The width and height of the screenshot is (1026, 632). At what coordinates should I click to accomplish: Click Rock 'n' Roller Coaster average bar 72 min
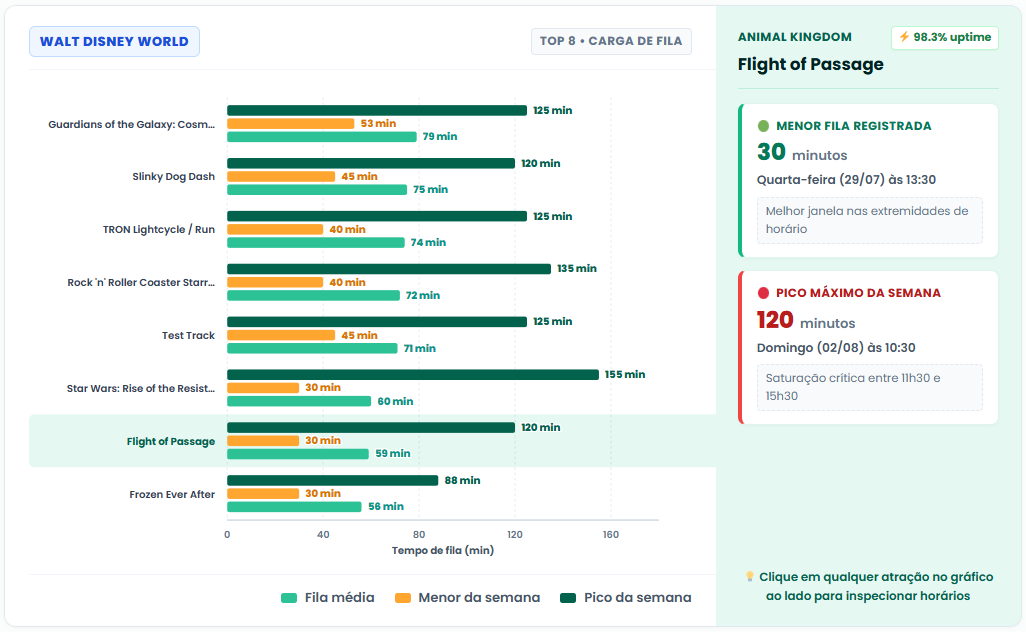[313, 296]
